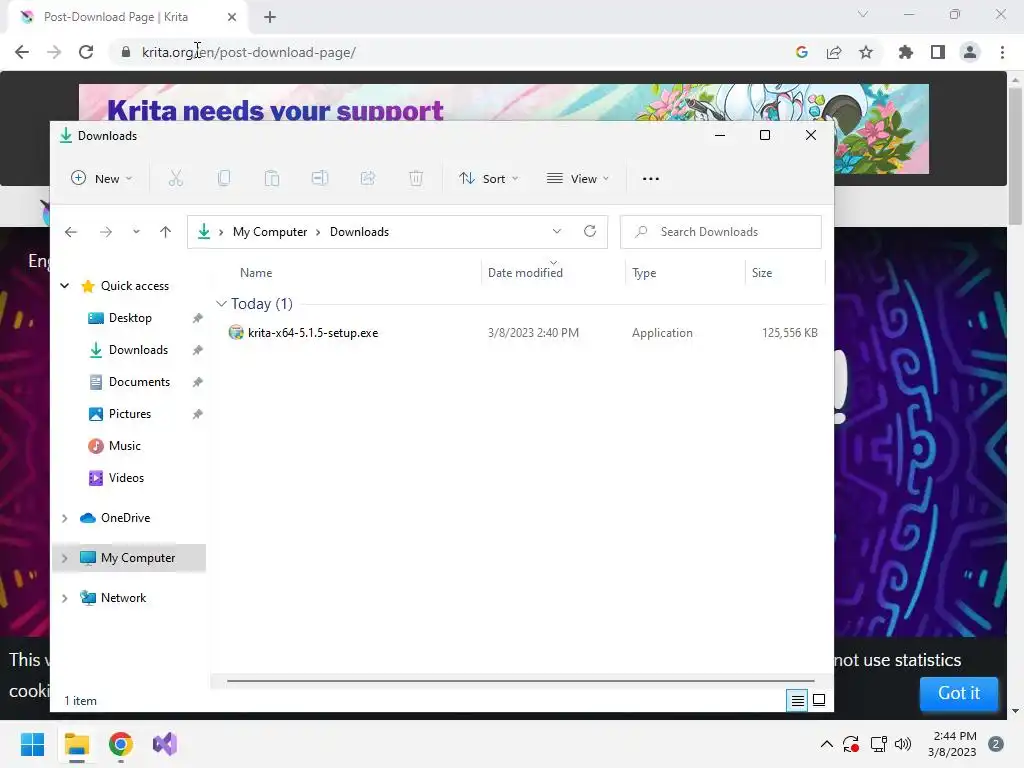Open File Explorer from taskbar
Viewport: 1024px width, 768px height.
76,744
